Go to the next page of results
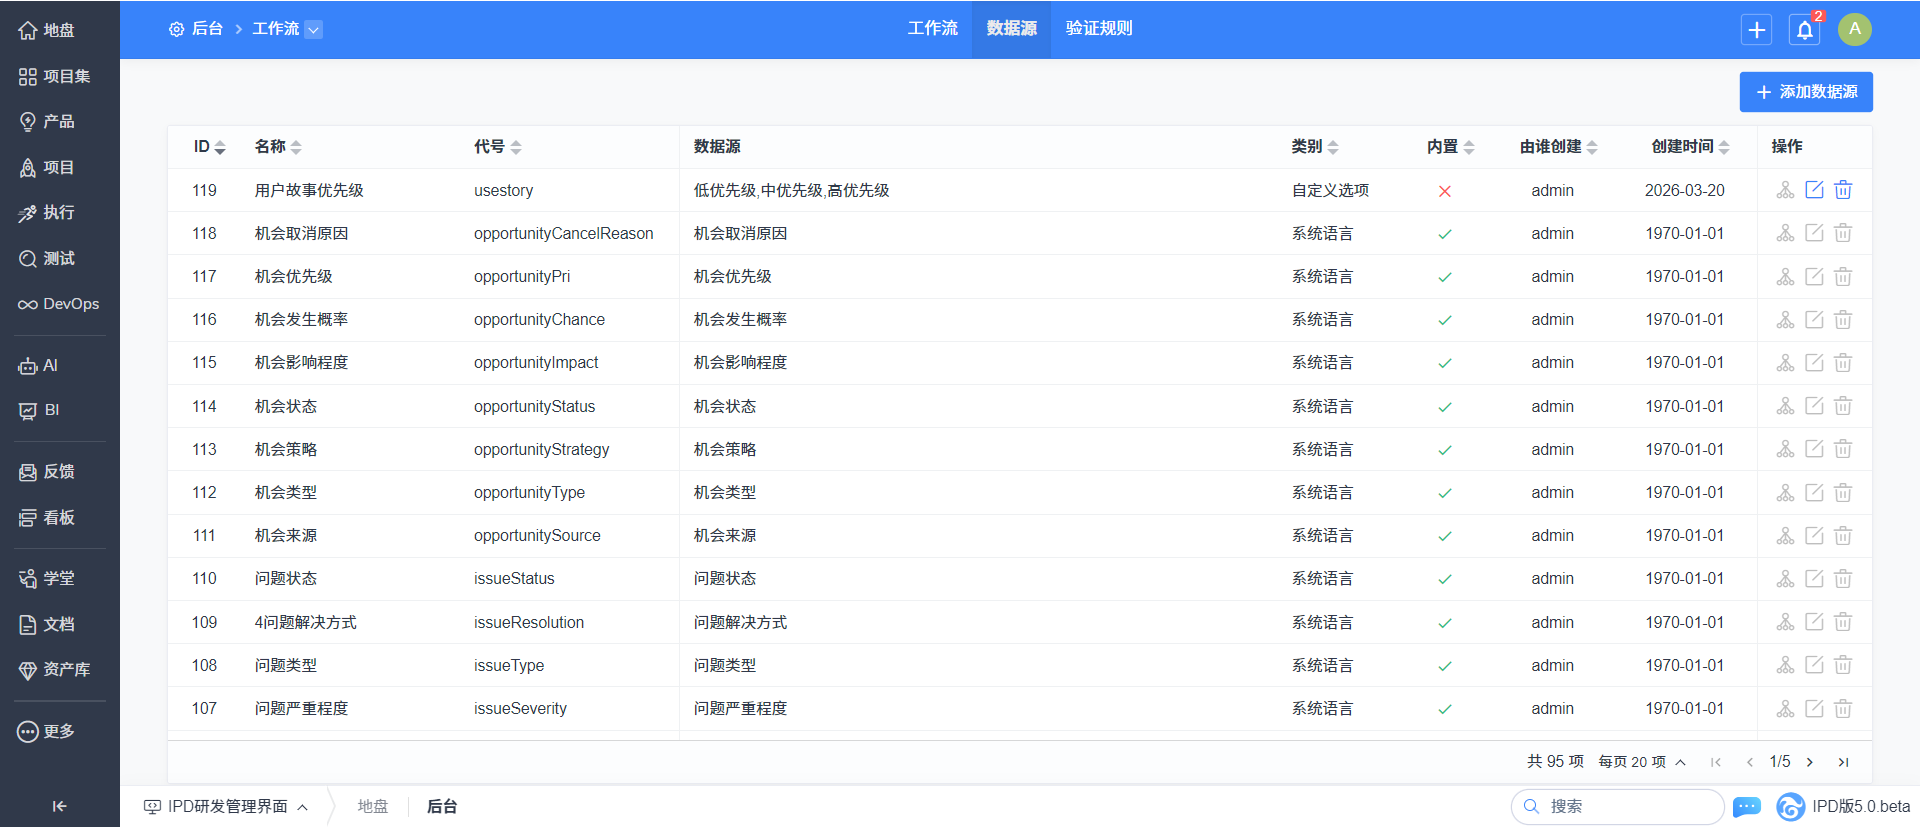Viewport: 1920px width, 827px height. click(1810, 762)
